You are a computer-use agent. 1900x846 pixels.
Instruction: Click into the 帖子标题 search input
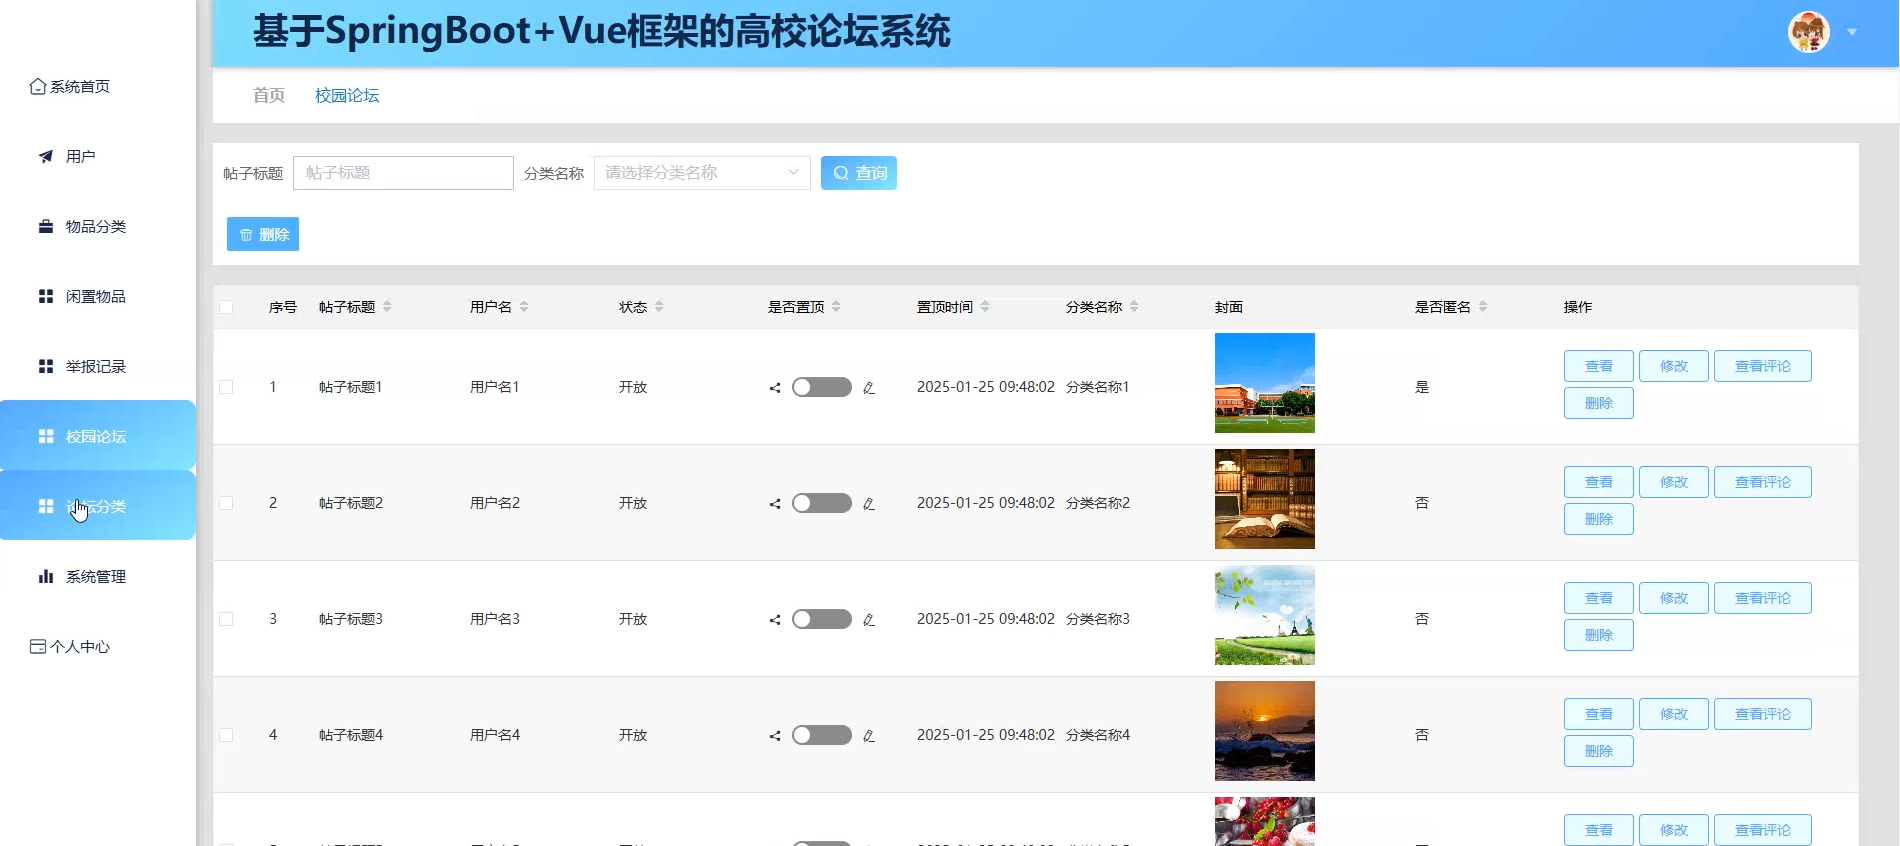tap(403, 173)
